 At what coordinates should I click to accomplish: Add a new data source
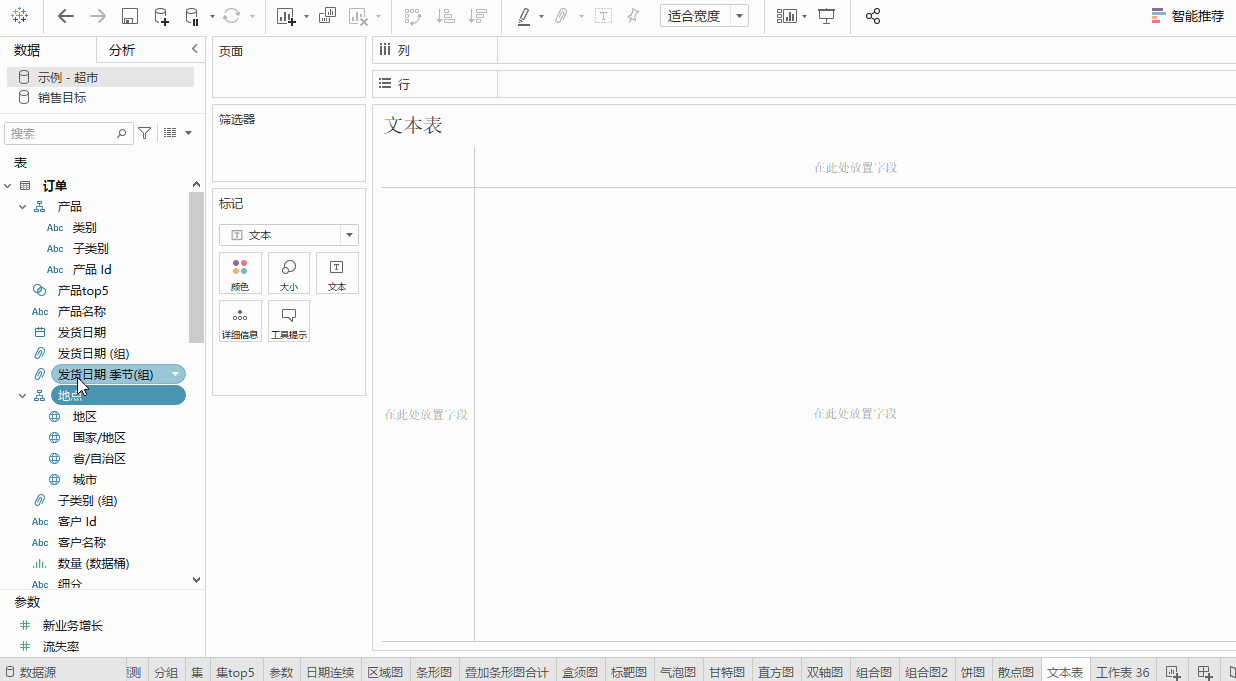coord(161,16)
